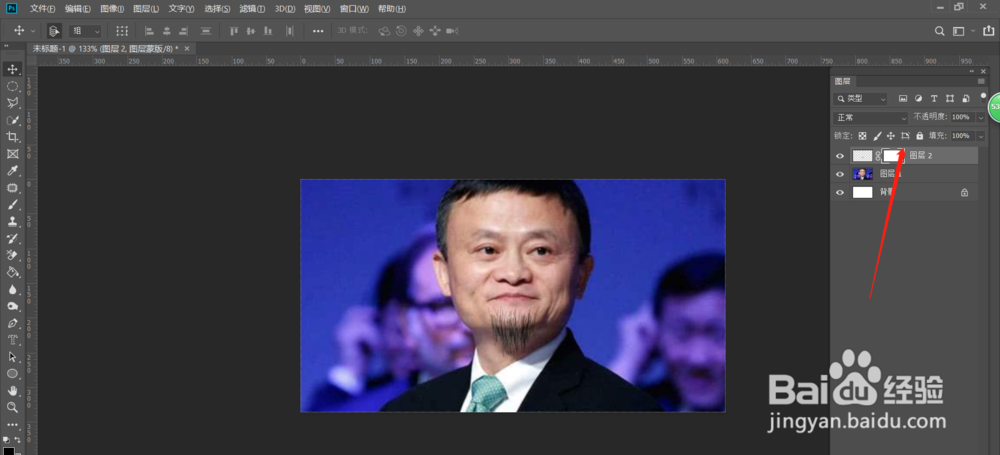
Task: Open the more align options ellipsis
Action: pos(318,31)
